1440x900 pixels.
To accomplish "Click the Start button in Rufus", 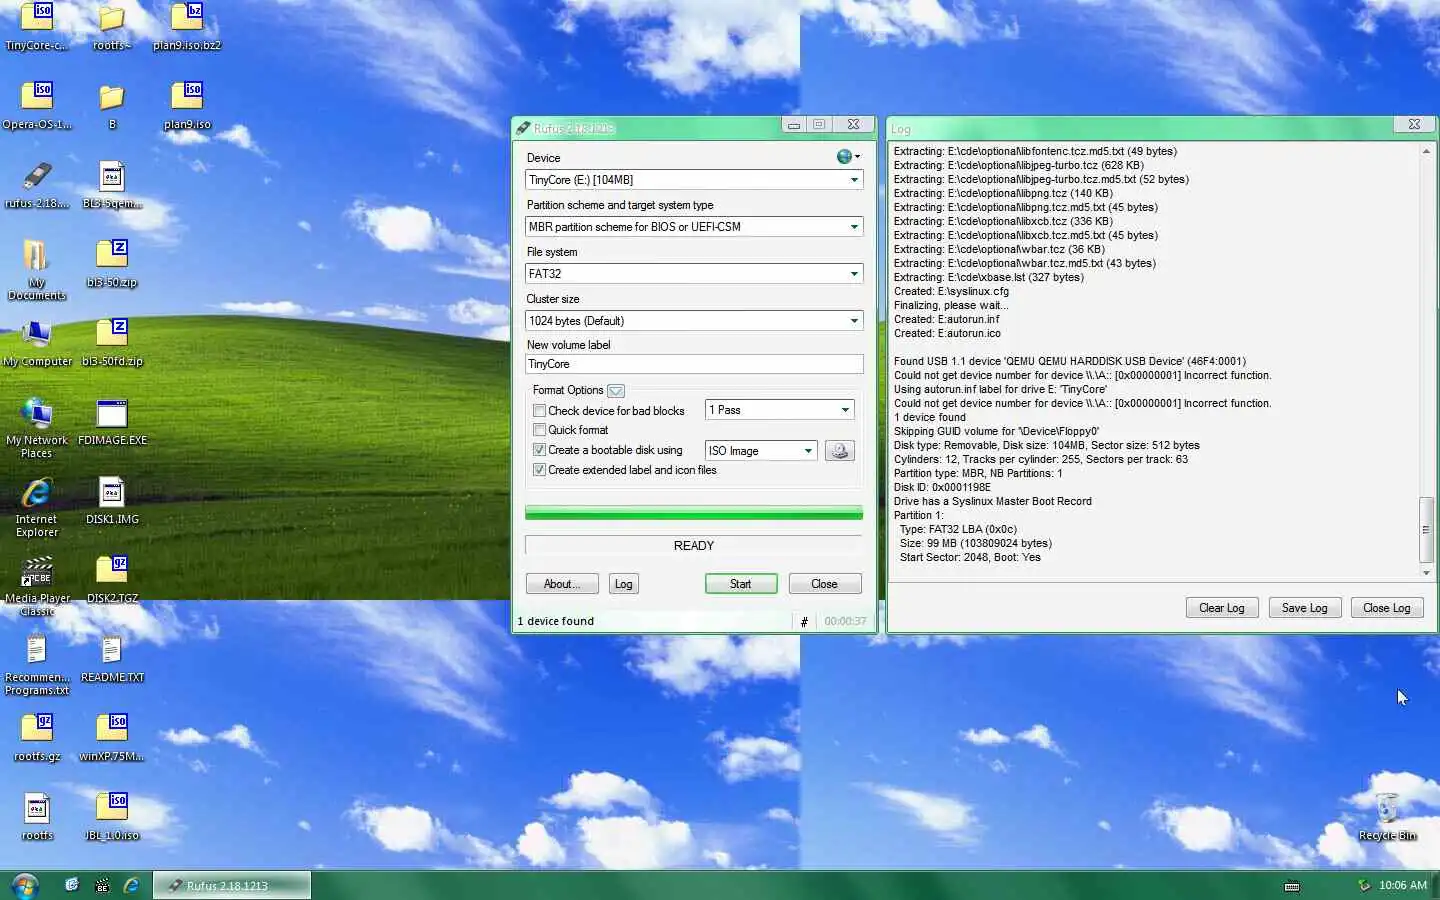I will coord(740,584).
